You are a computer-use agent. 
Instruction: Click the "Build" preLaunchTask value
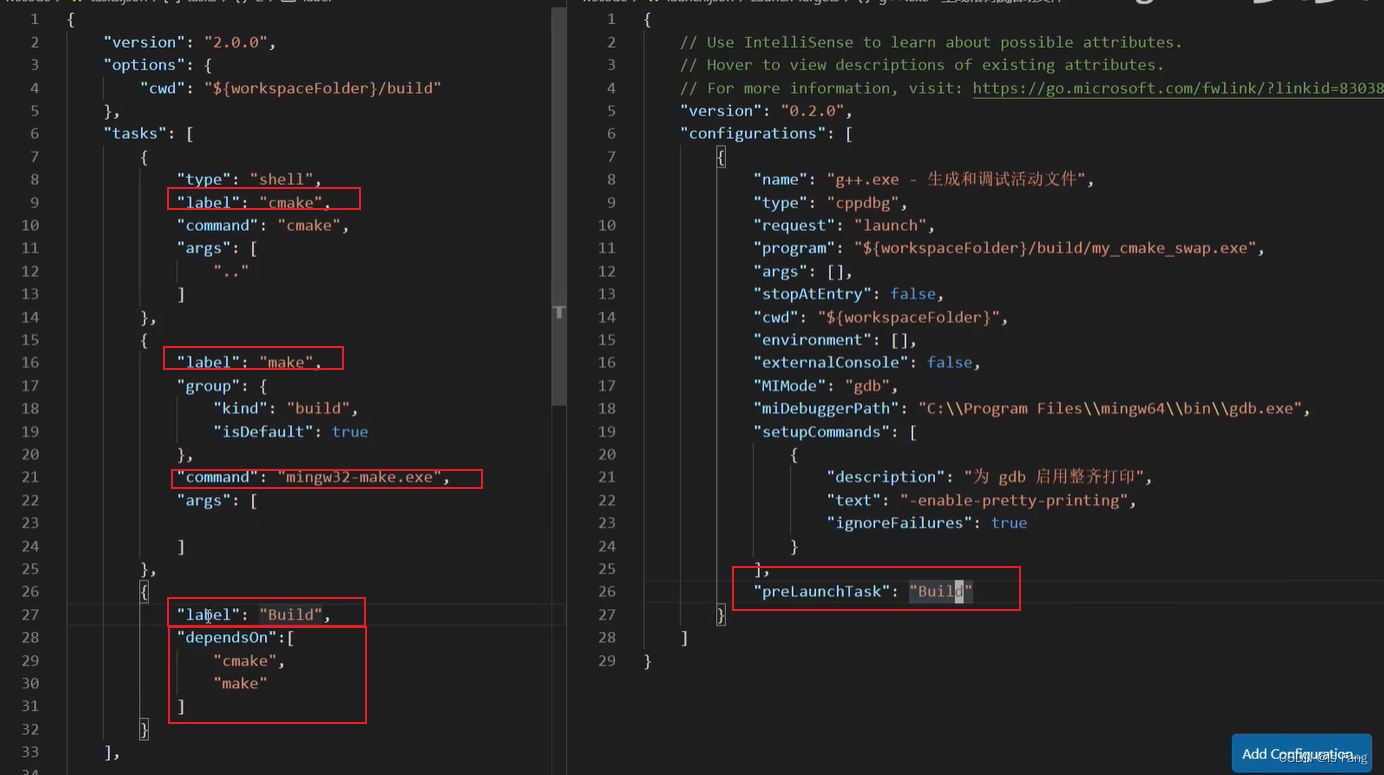click(x=940, y=592)
